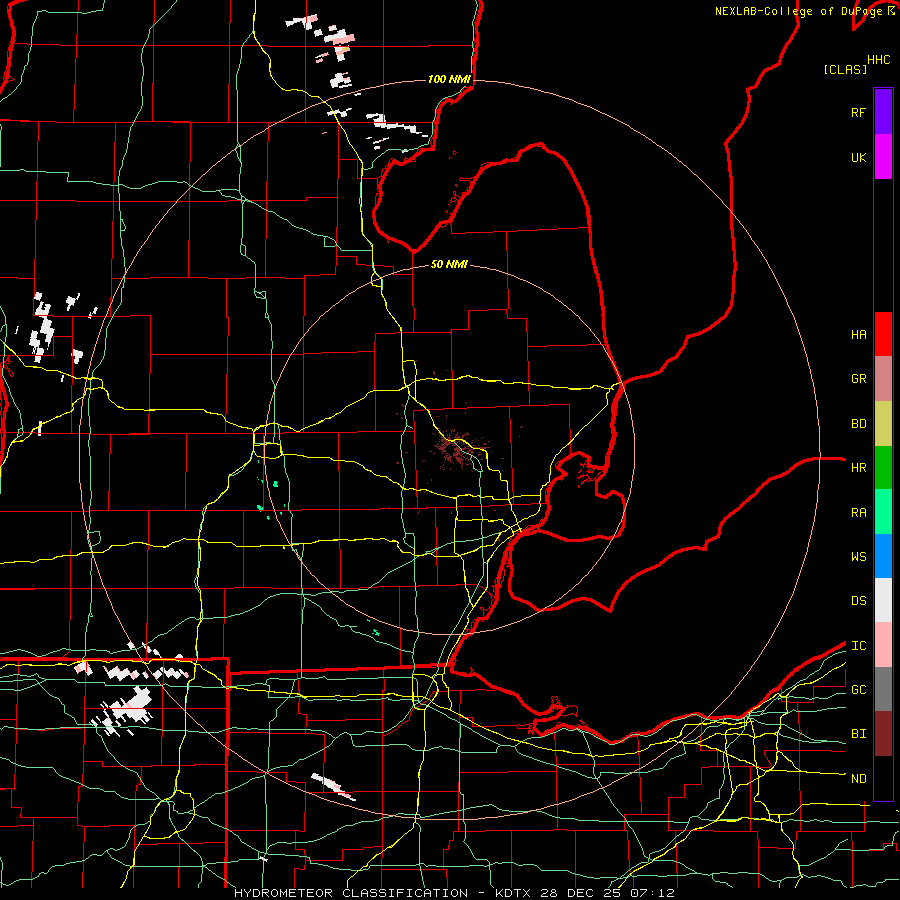Select the DS white legend block

[x=883, y=600]
